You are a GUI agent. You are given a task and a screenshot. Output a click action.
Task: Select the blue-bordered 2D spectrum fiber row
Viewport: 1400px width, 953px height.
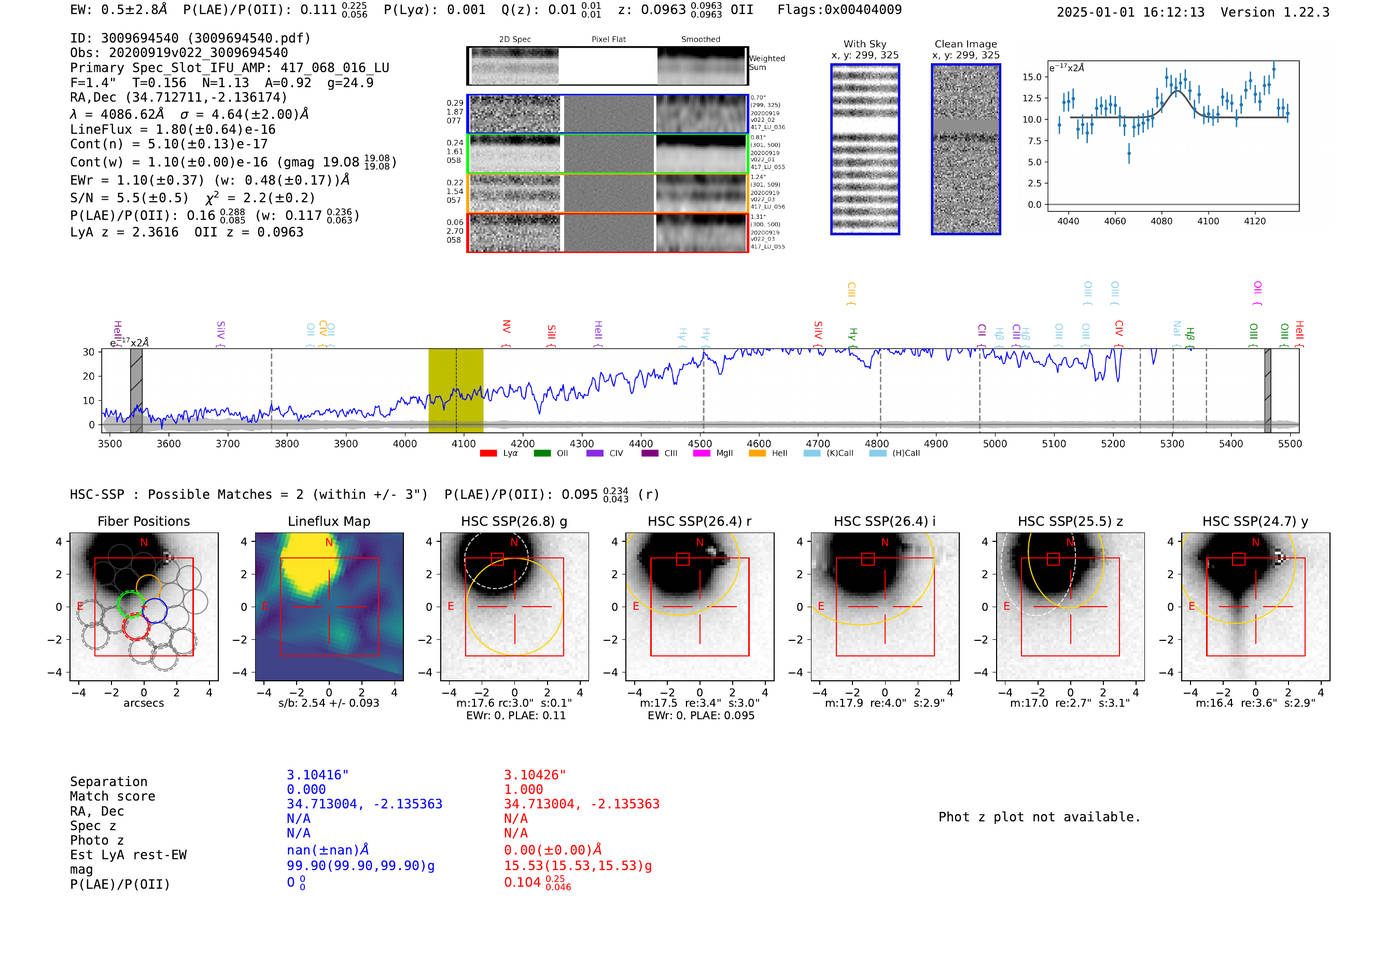(x=607, y=114)
